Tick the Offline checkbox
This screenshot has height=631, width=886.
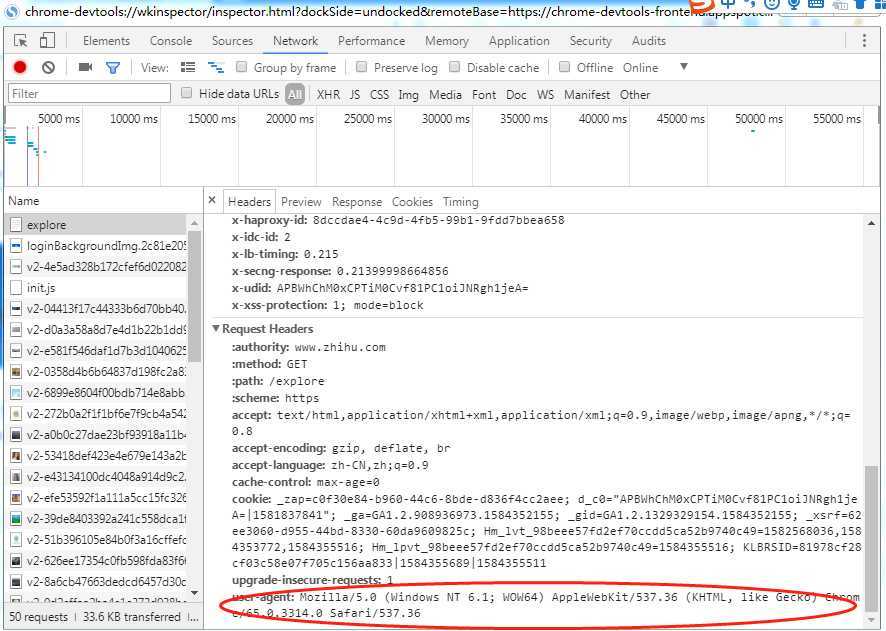click(564, 67)
